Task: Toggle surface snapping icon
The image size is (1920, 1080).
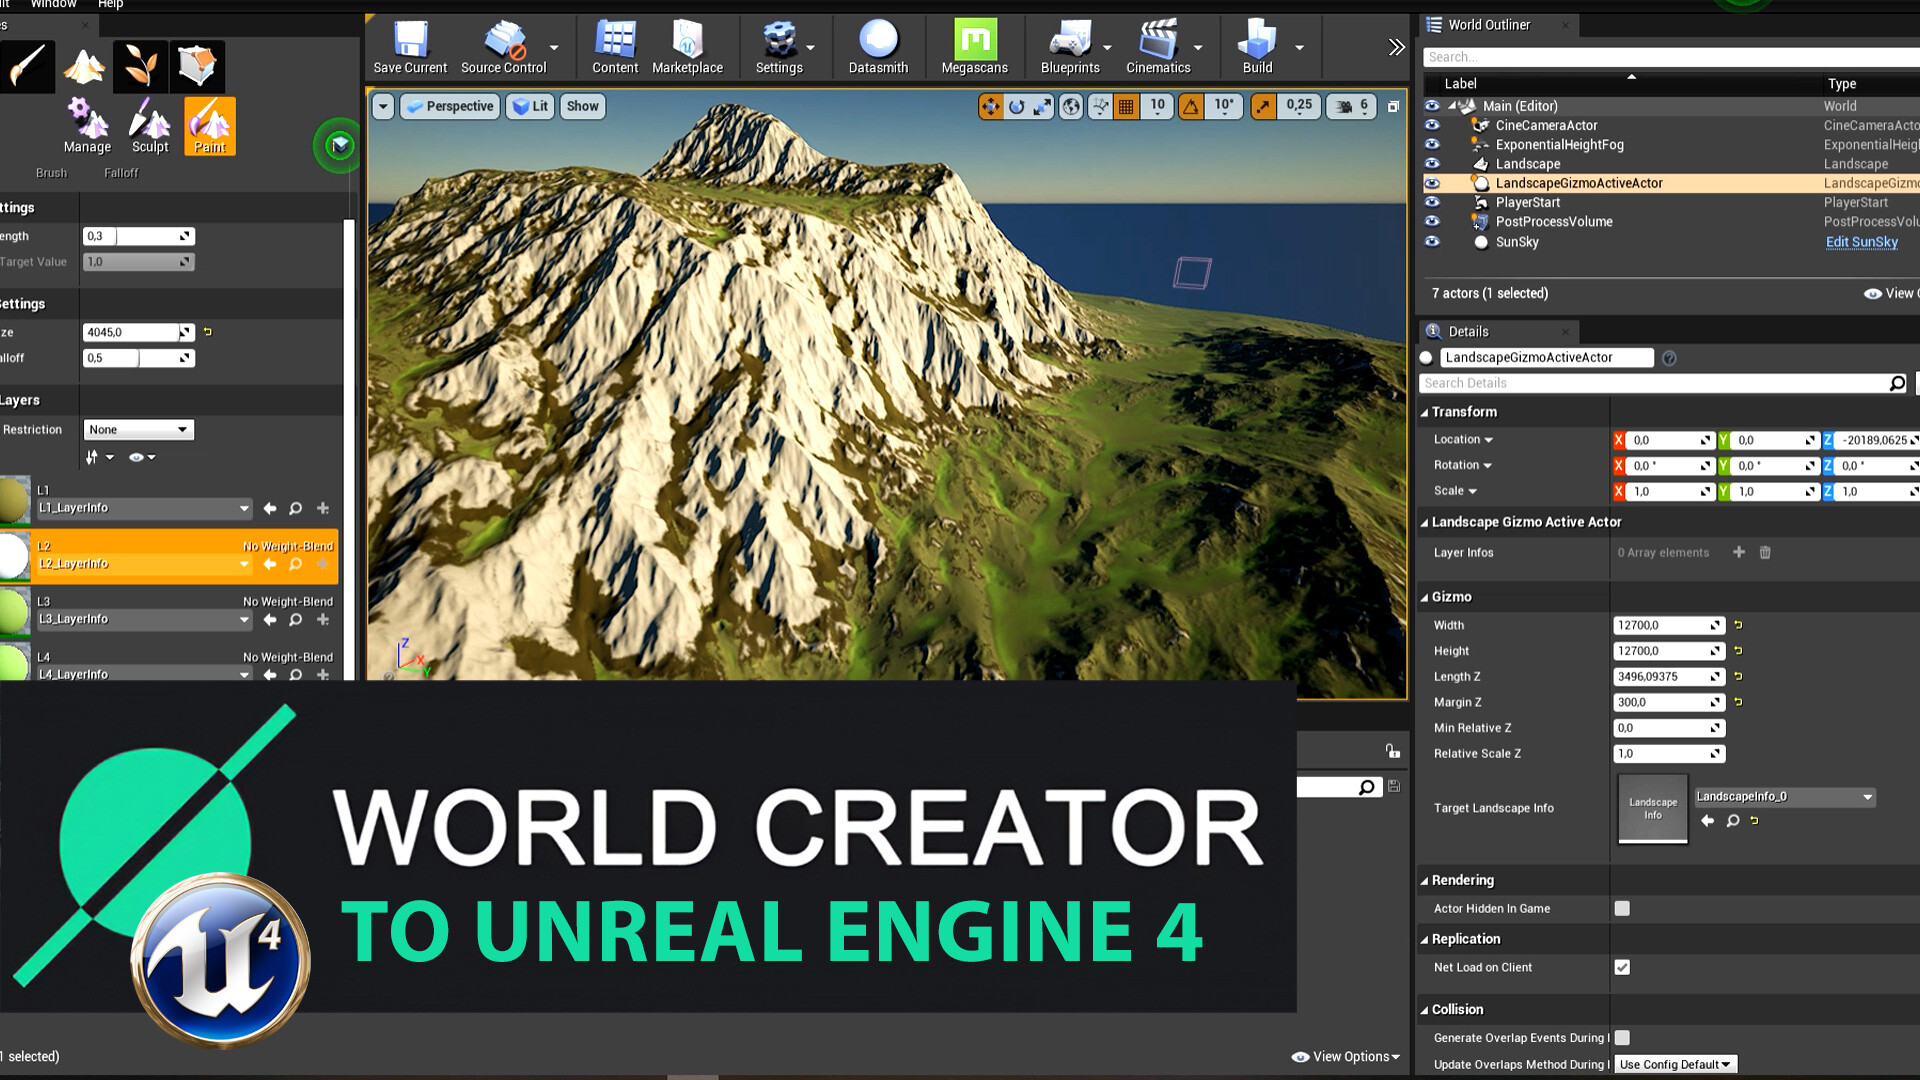Action: click(x=1100, y=106)
